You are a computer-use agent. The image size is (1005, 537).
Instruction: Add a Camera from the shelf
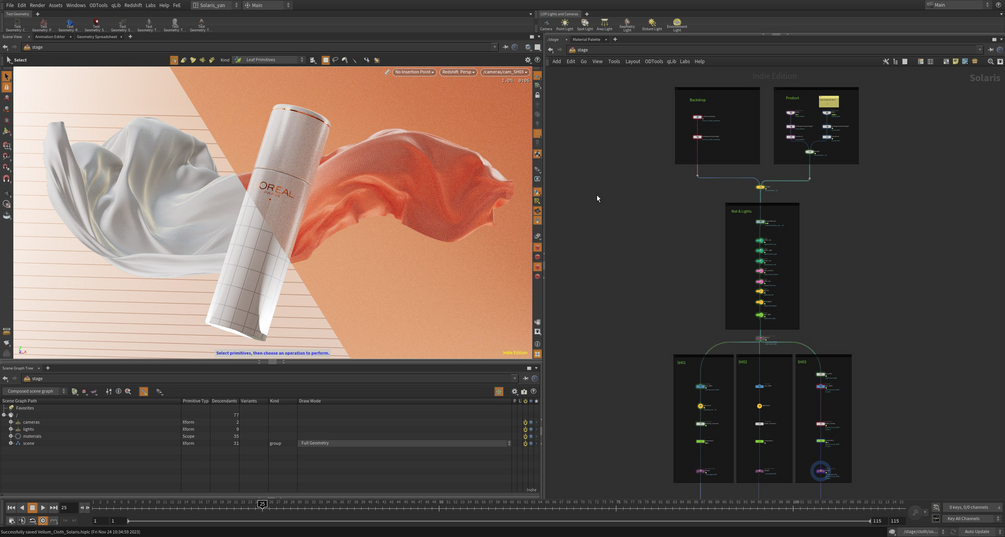click(x=546, y=25)
